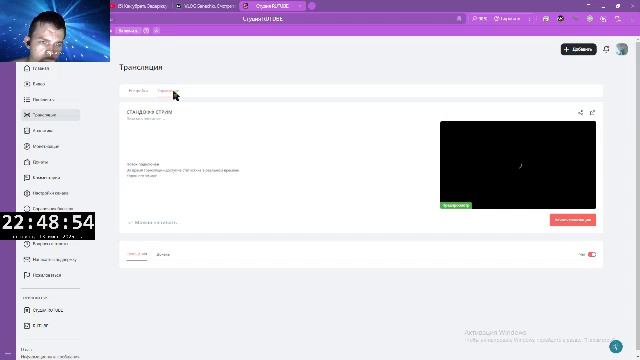Click the bookmark icon in the address bar
Viewport: 640px width, 360px height.
point(459,19)
